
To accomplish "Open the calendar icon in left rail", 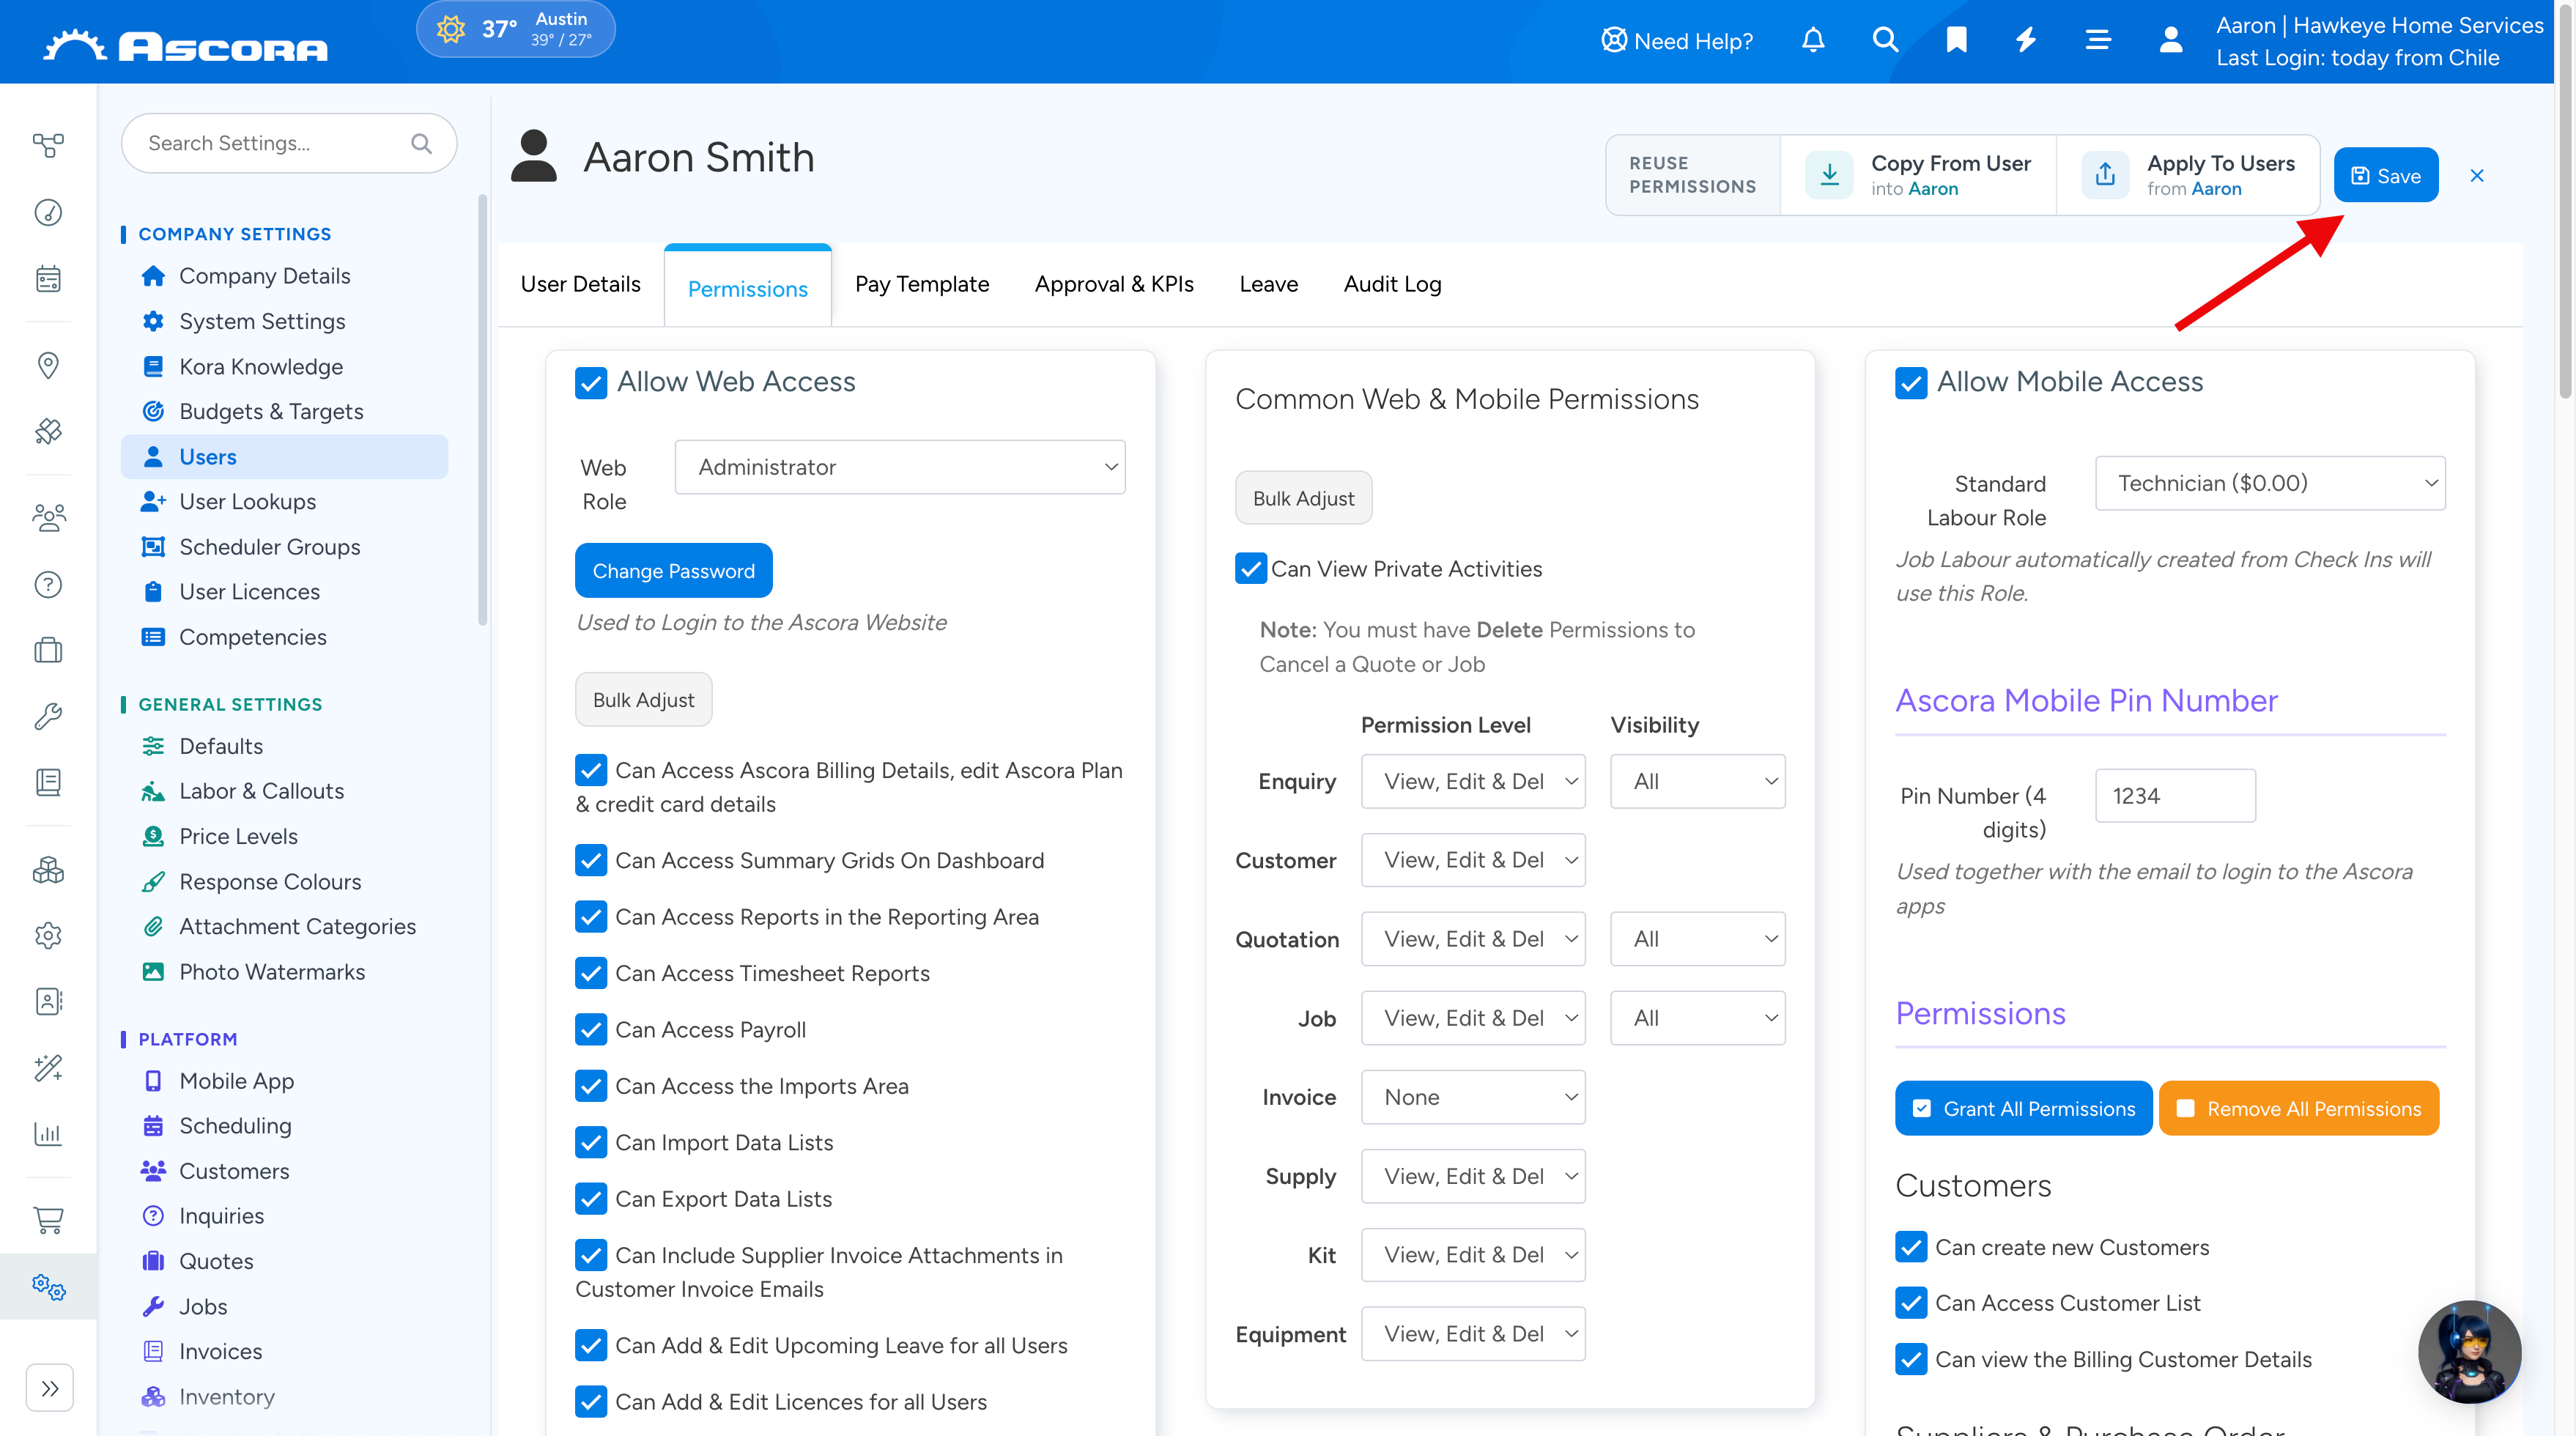I will click(48, 278).
